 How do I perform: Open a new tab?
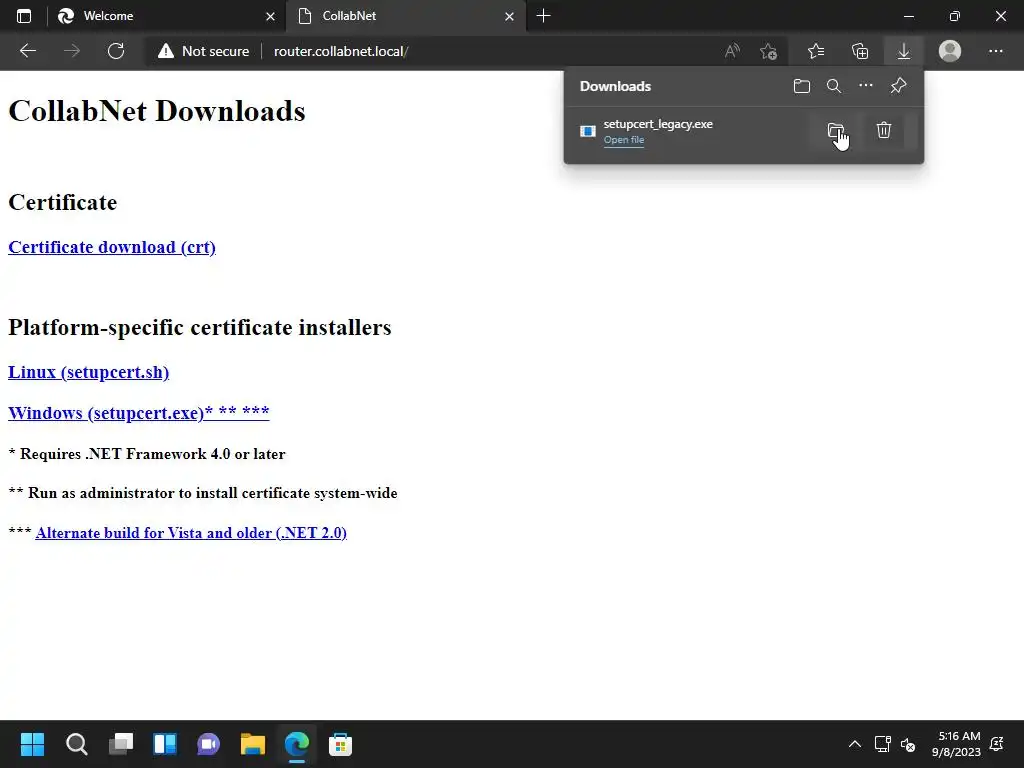click(x=543, y=16)
